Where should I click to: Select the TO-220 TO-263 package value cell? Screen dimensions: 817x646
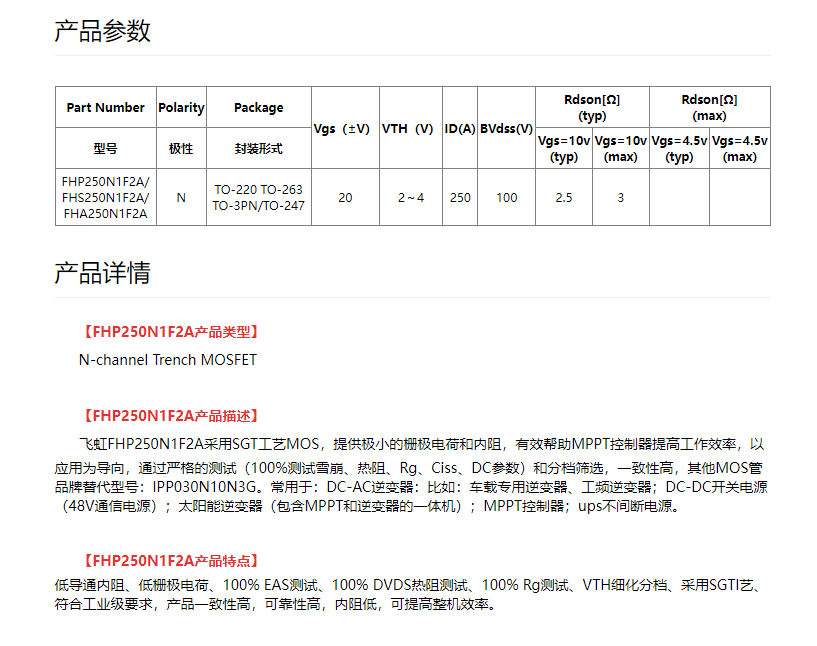point(258,197)
